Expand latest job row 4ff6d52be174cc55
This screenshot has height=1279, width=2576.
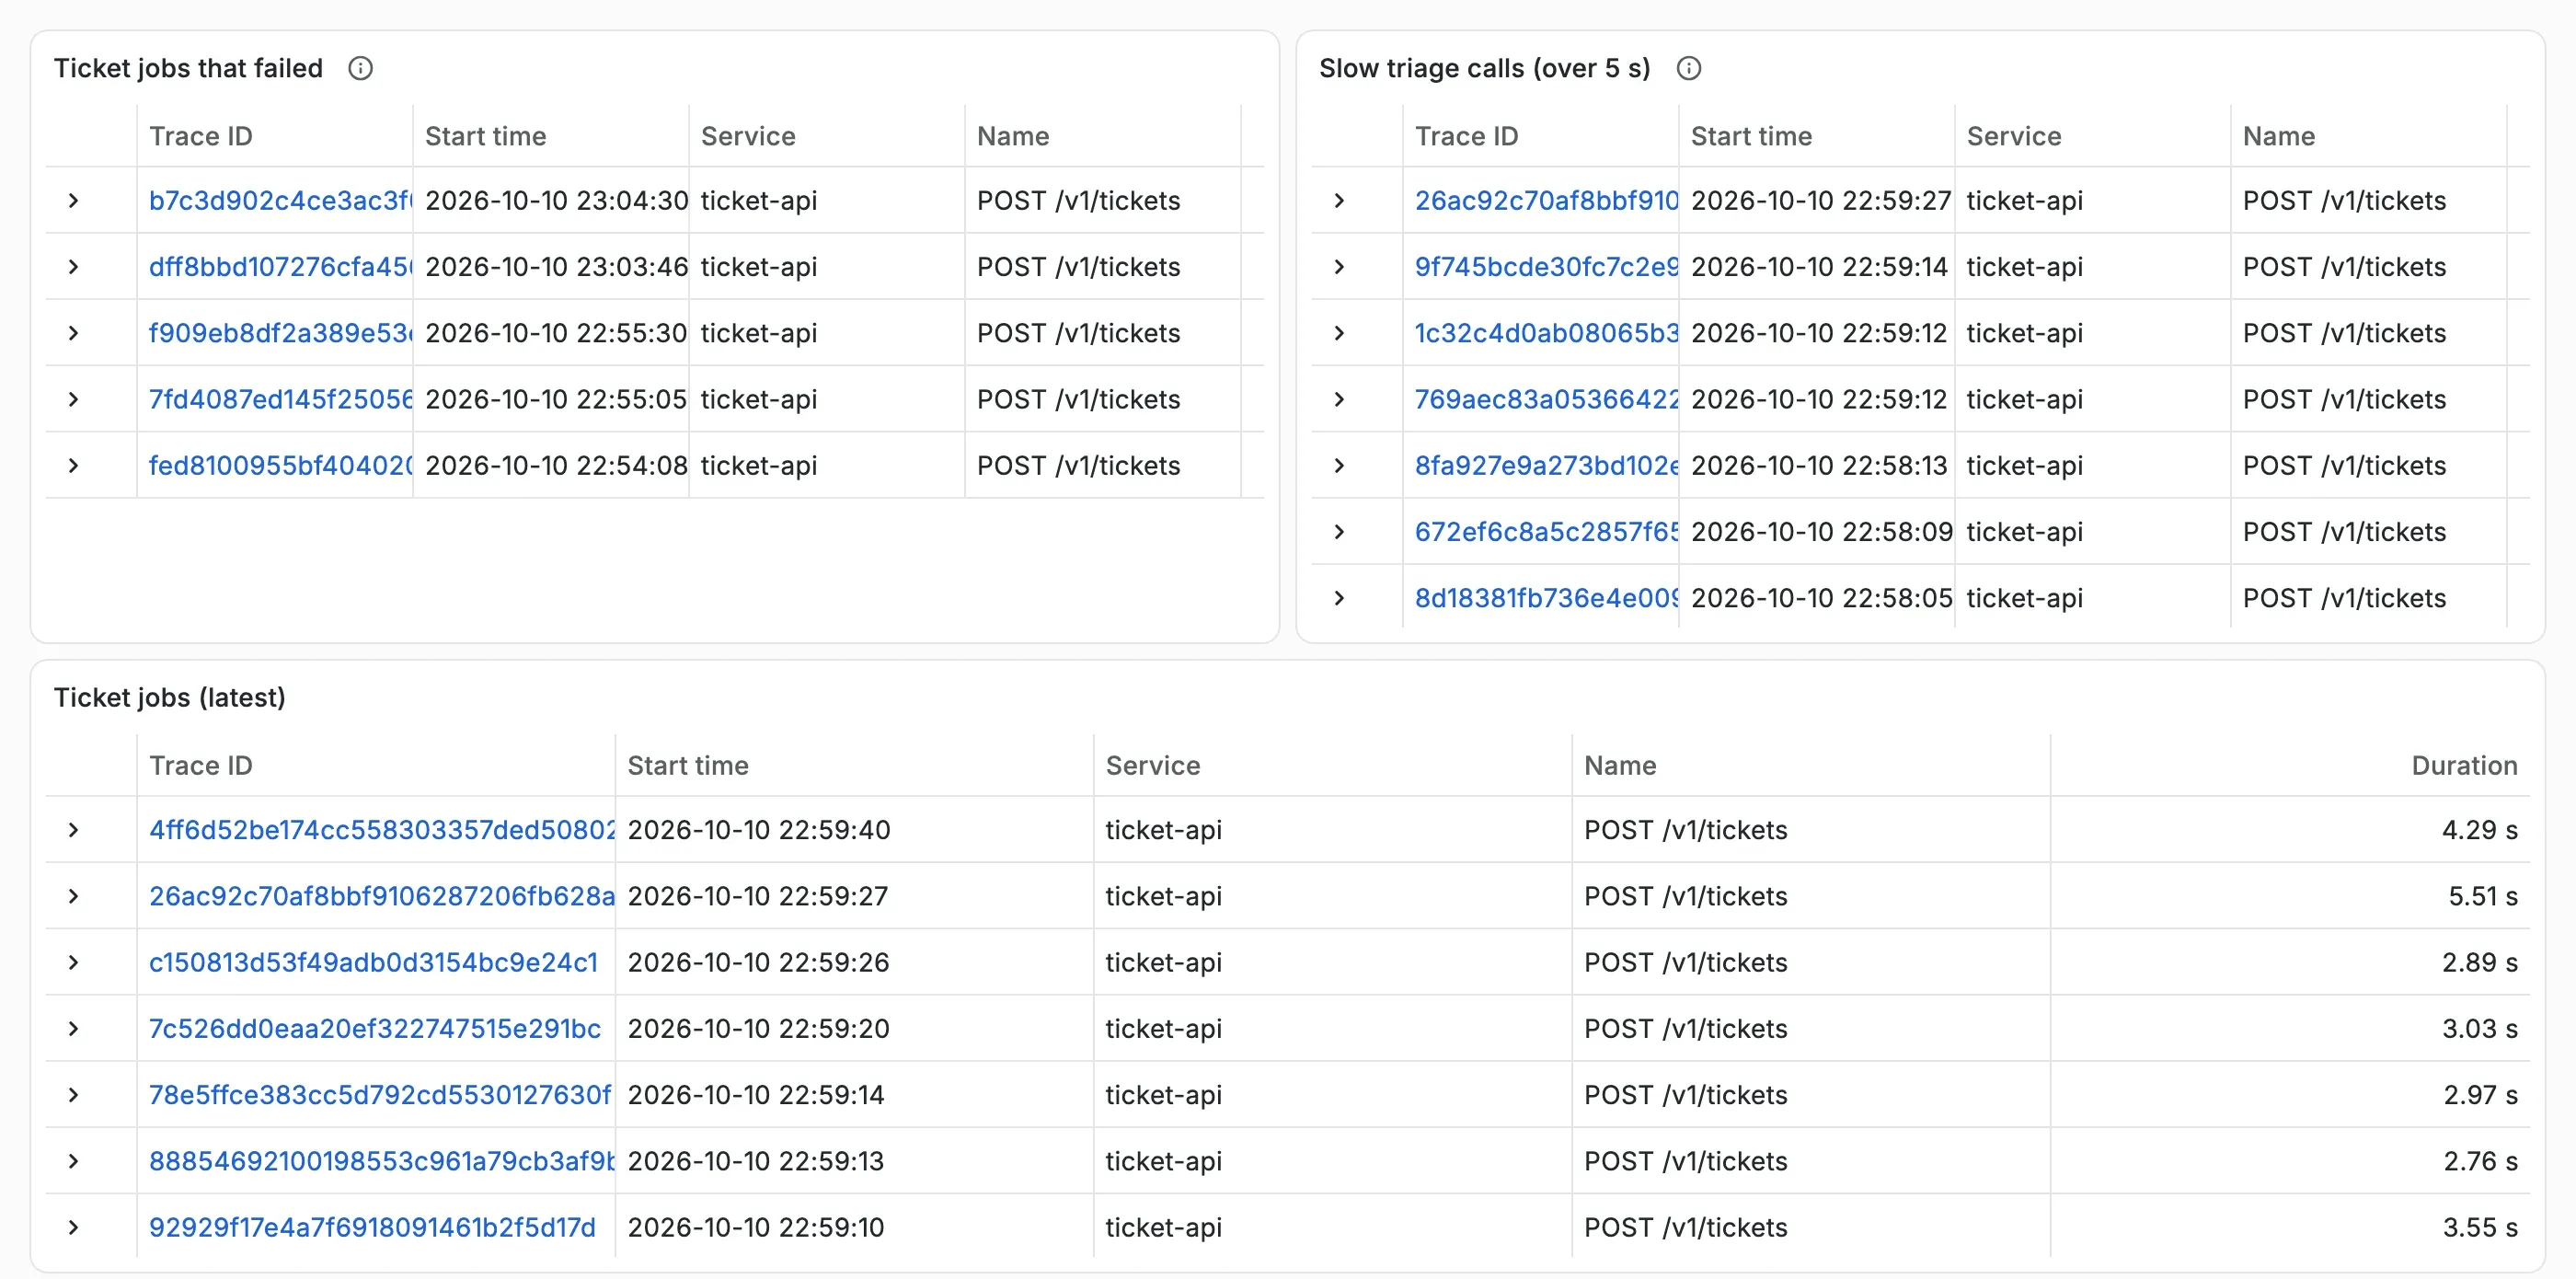click(x=73, y=829)
